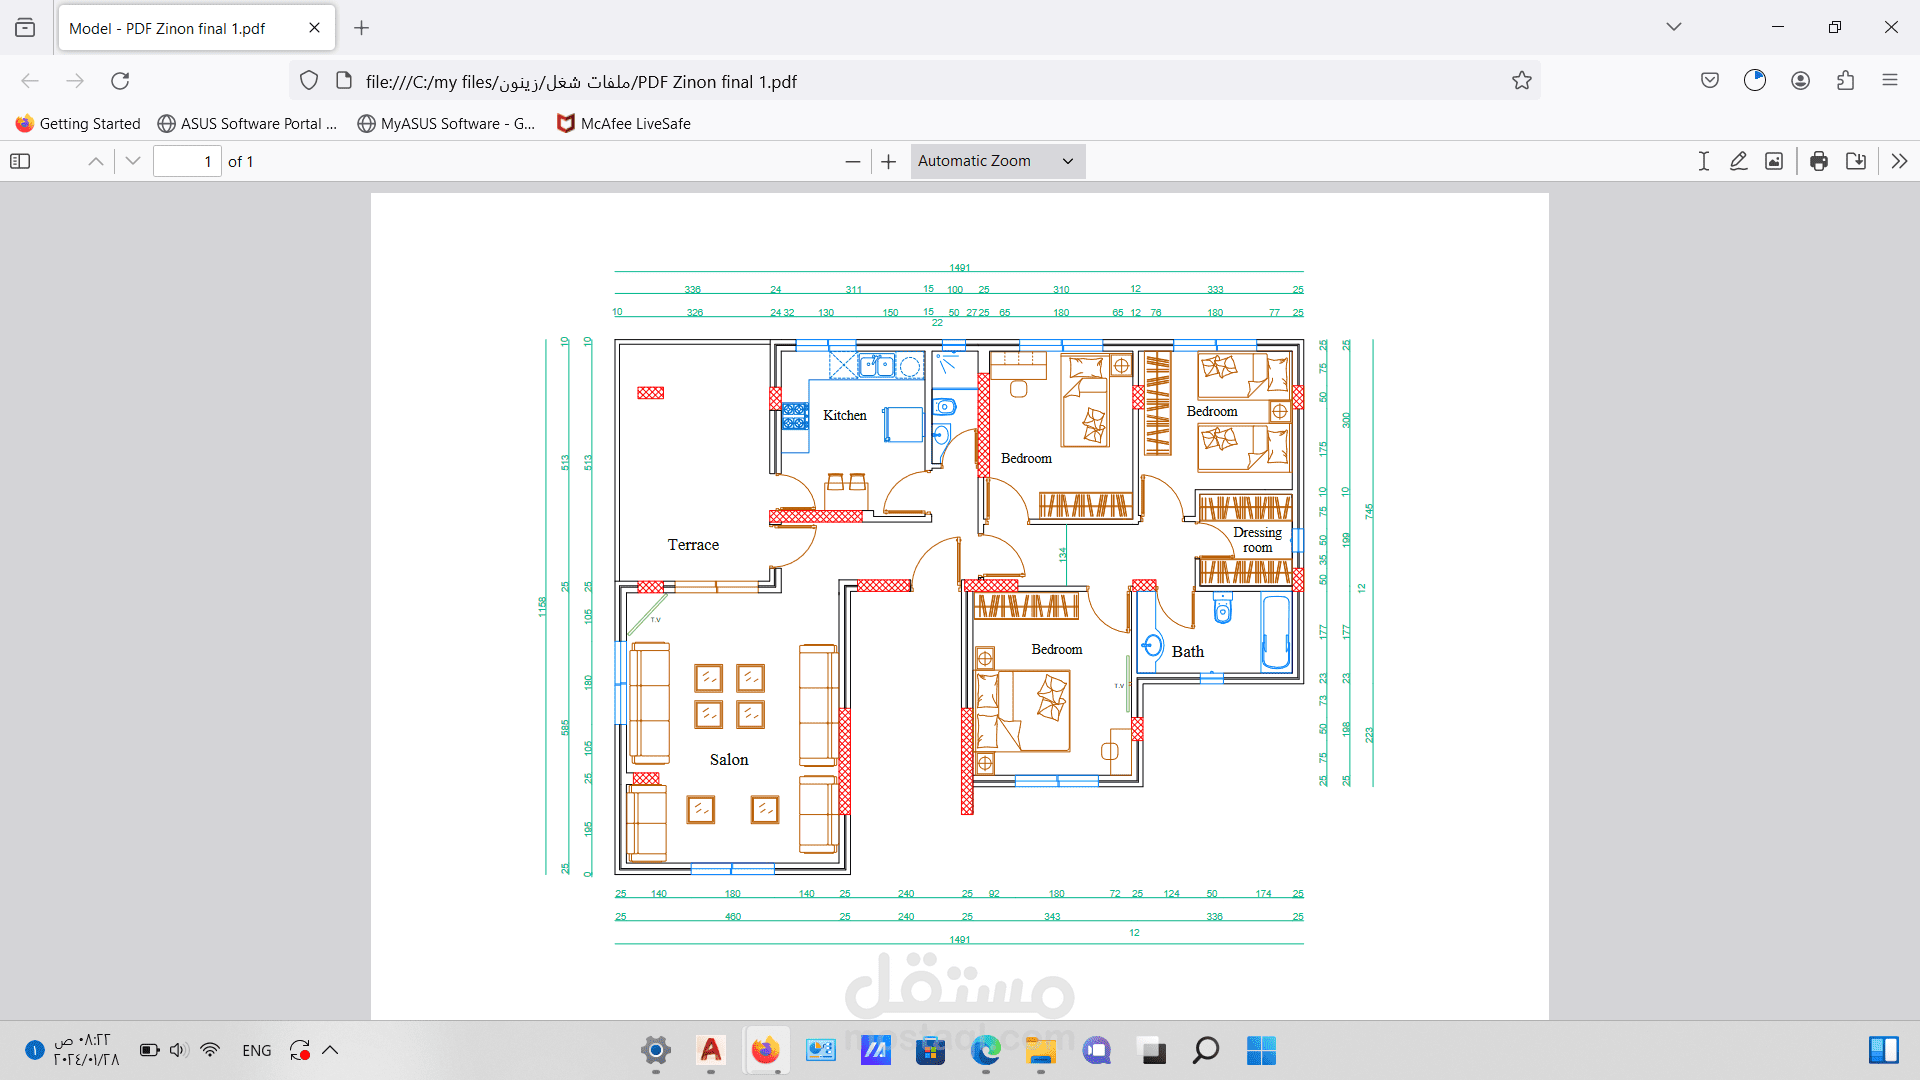Open Firefox View recent browsing
The width and height of the screenshot is (1920, 1080).
point(25,28)
